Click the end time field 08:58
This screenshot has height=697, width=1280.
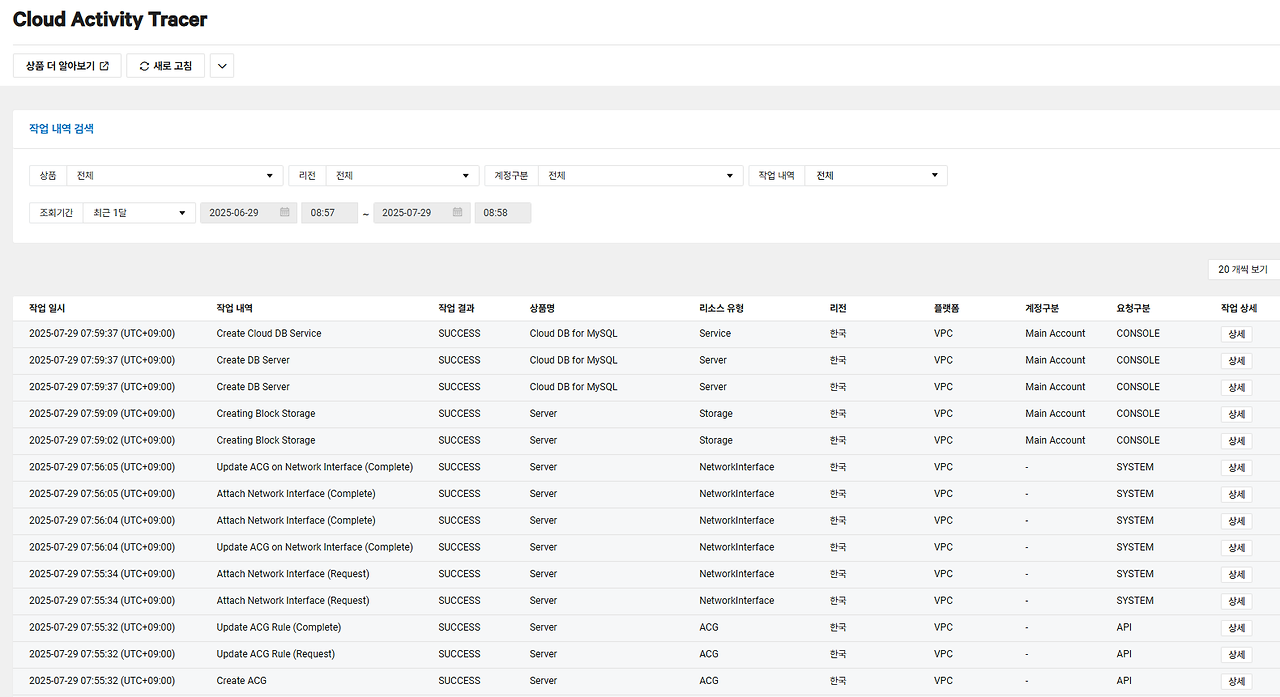502,213
